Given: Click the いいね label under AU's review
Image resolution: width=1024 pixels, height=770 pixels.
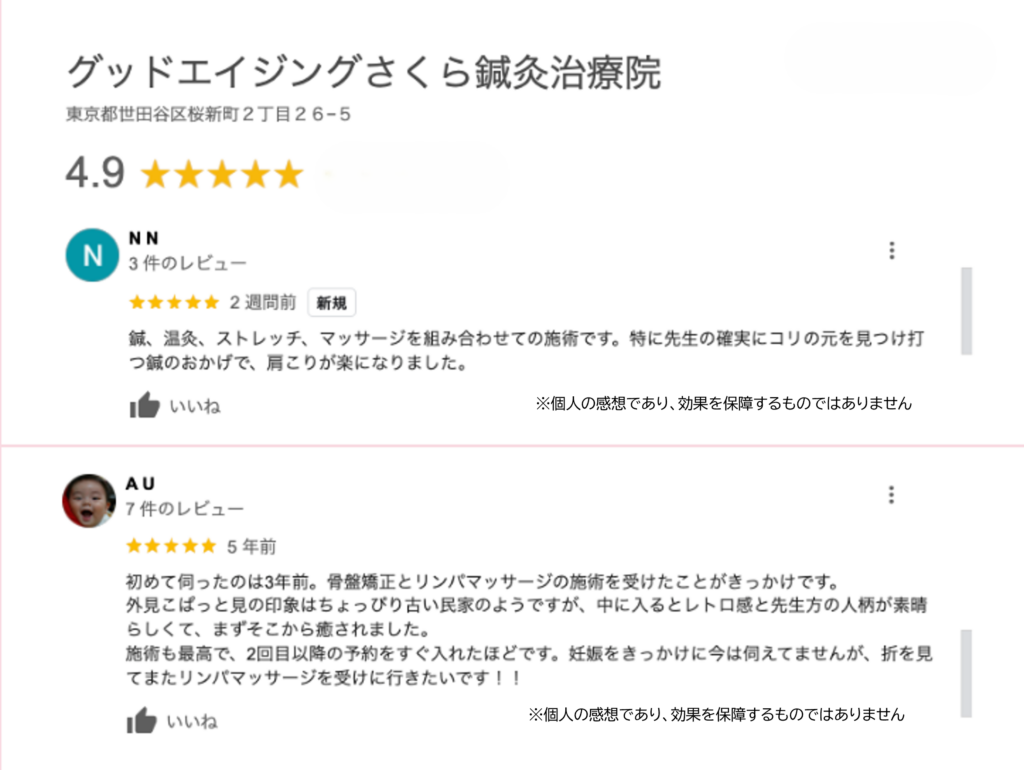Looking at the screenshot, I should click(192, 721).
